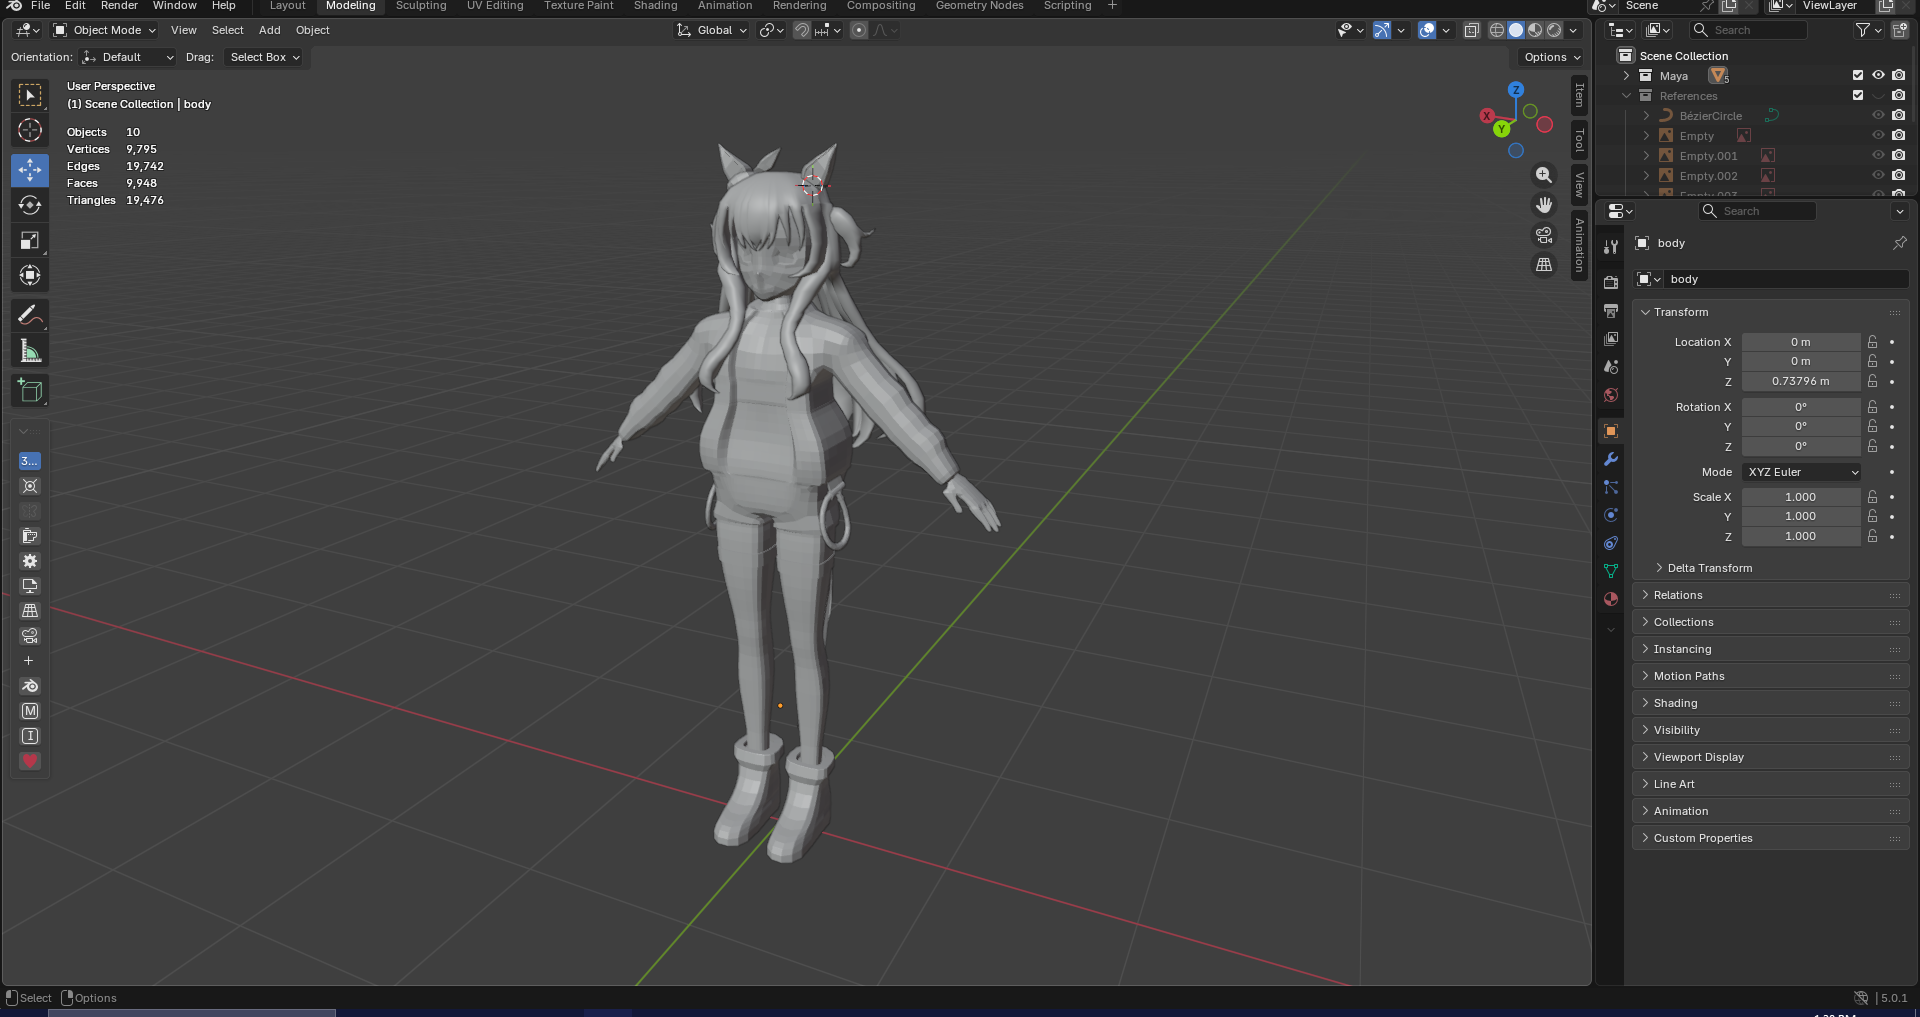
Task: Select the Measure tool
Action: coord(30,351)
